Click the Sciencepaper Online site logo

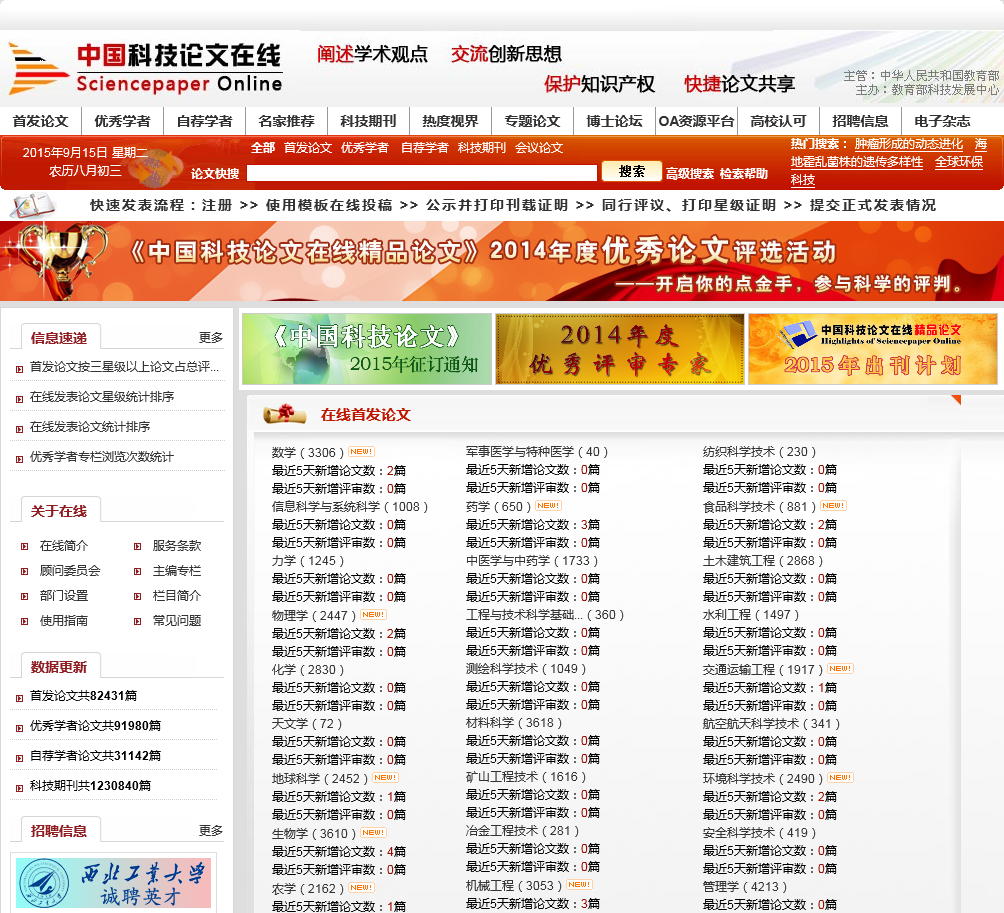[x=145, y=68]
